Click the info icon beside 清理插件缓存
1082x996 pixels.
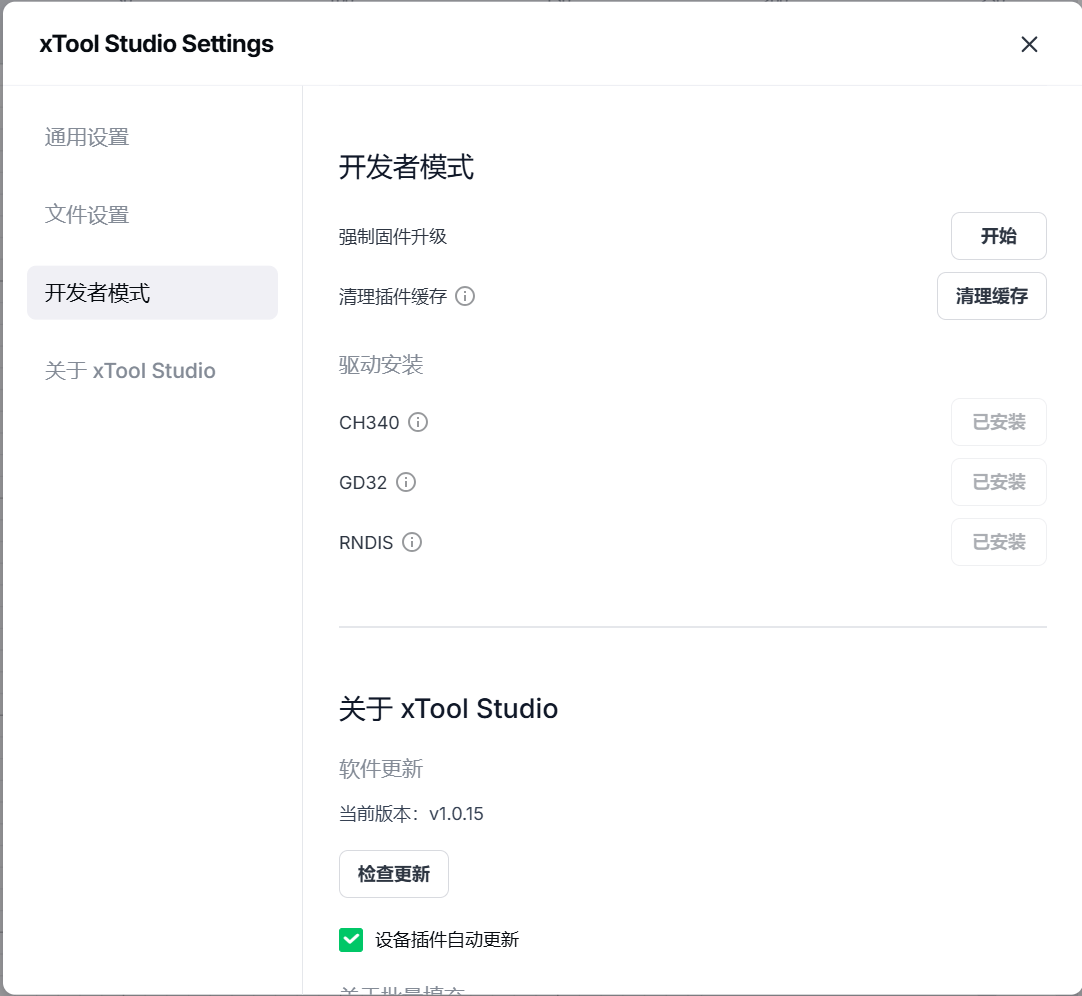[465, 297]
